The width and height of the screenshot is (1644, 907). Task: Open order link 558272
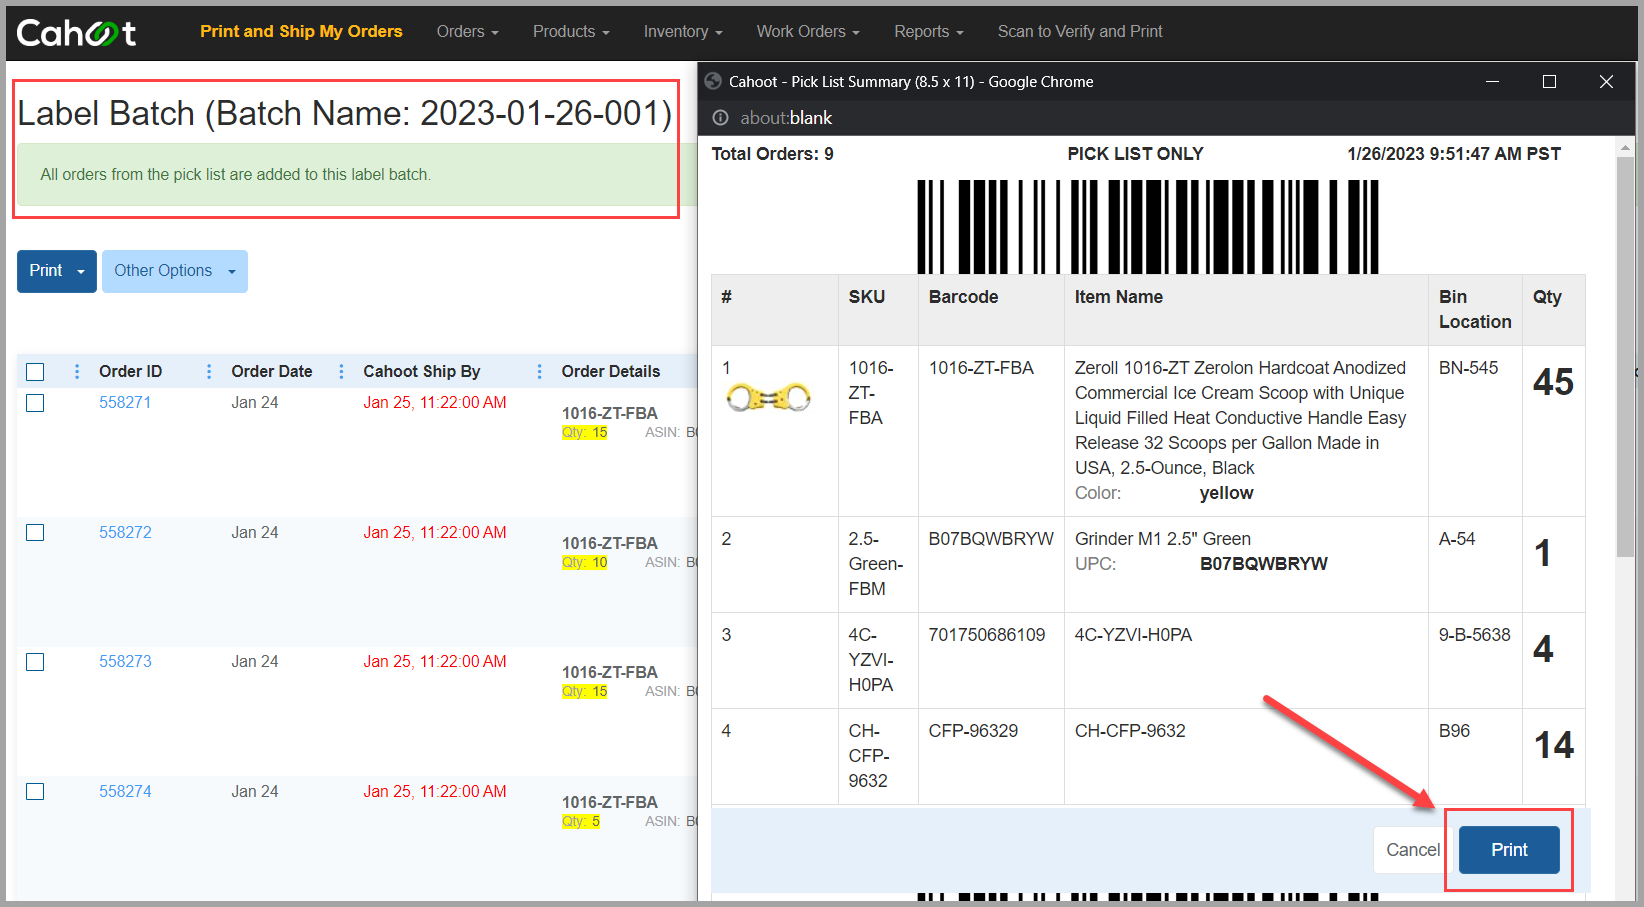tap(125, 532)
